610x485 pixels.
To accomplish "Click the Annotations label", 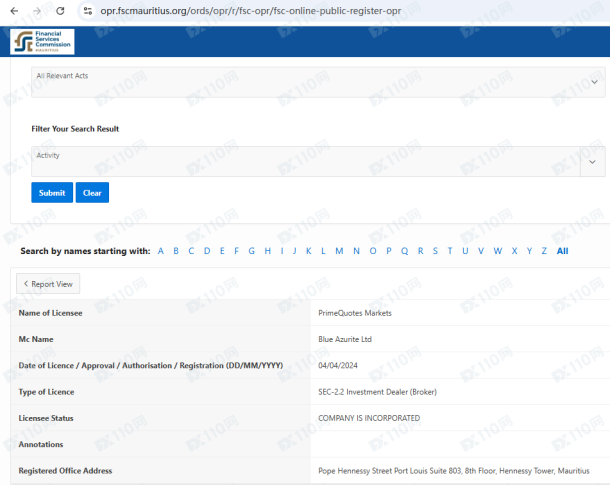I will [x=41, y=444].
